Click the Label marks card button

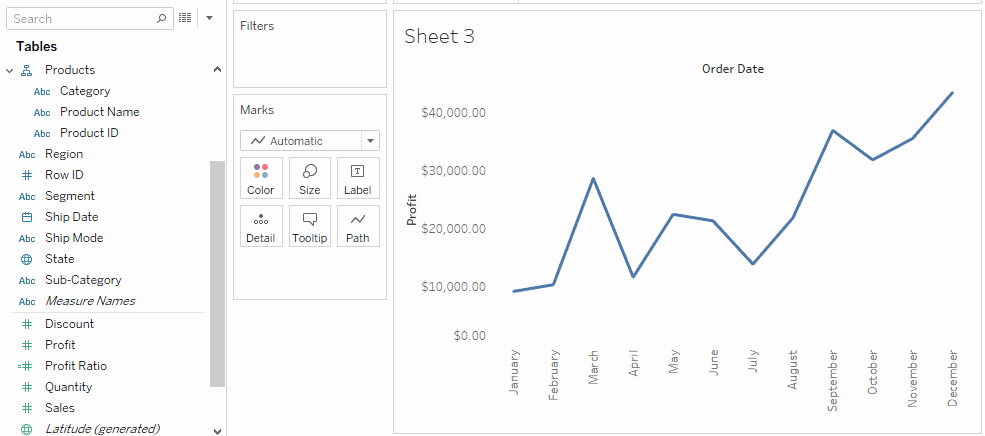click(358, 178)
